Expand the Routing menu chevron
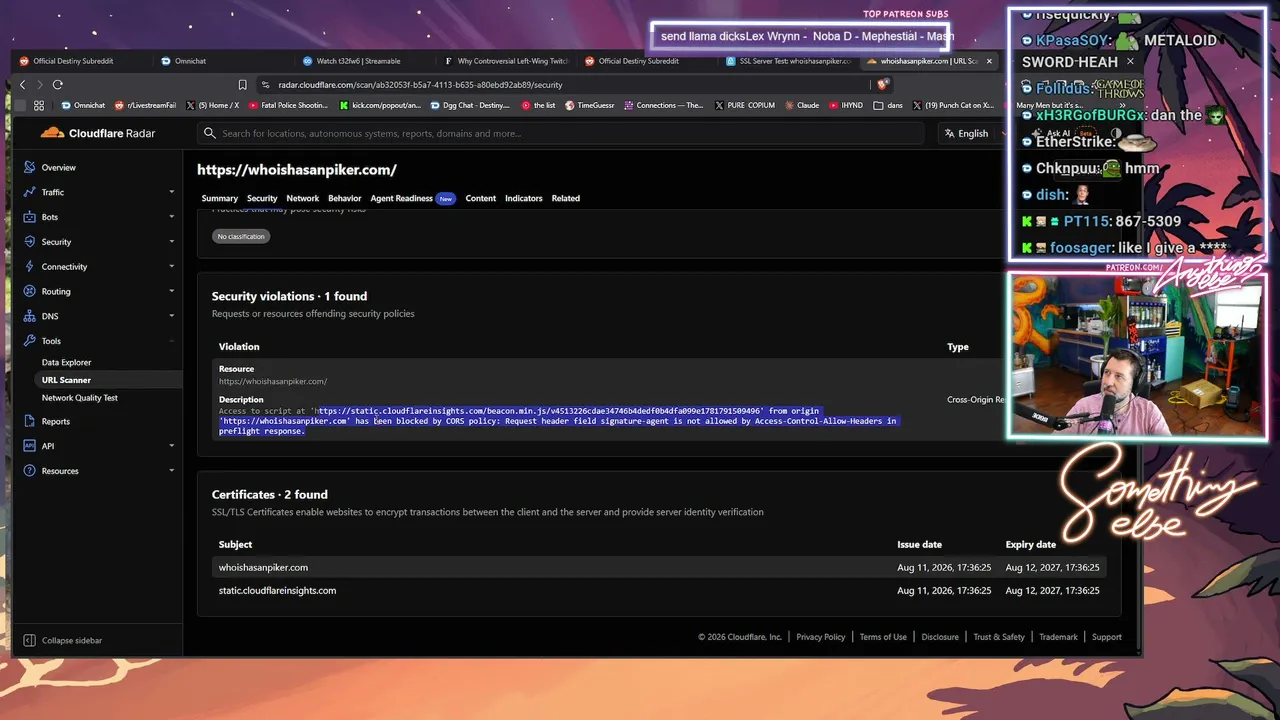1280x720 pixels. click(x=172, y=292)
